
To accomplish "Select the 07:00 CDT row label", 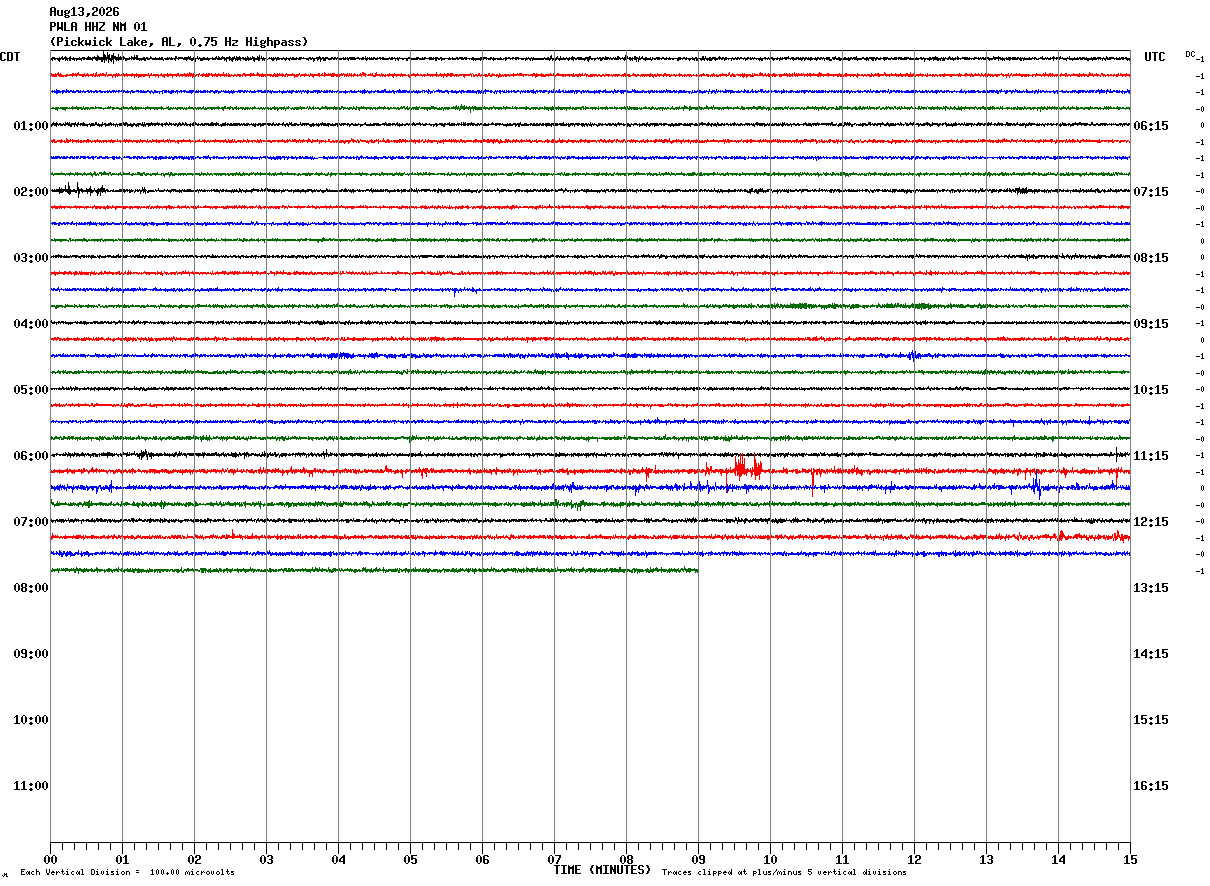I will 31,522.
